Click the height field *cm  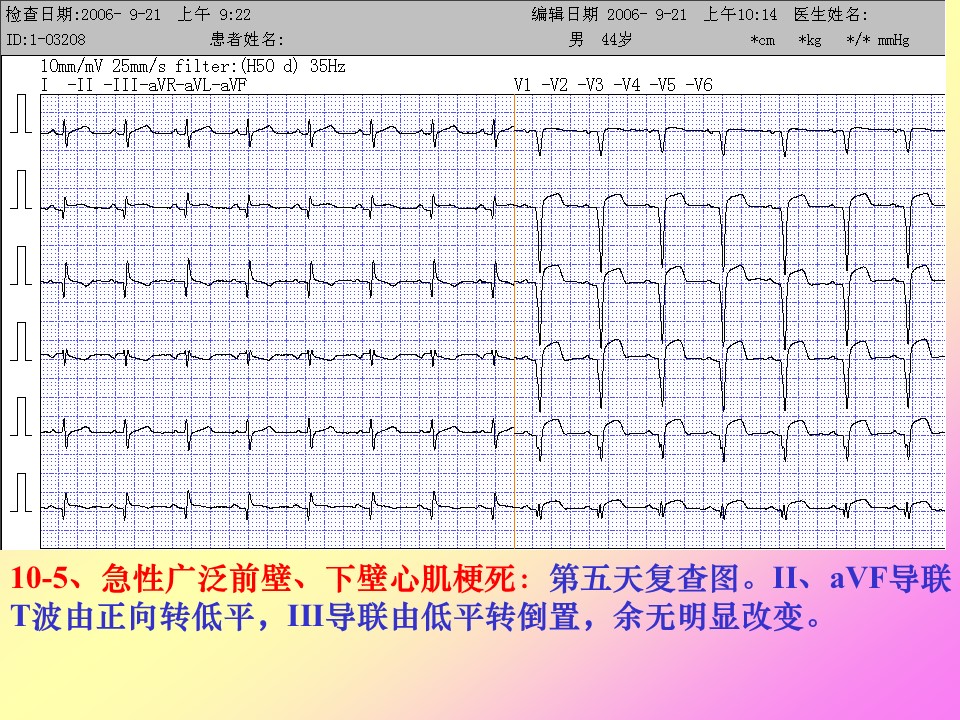pyautogui.click(x=762, y=40)
